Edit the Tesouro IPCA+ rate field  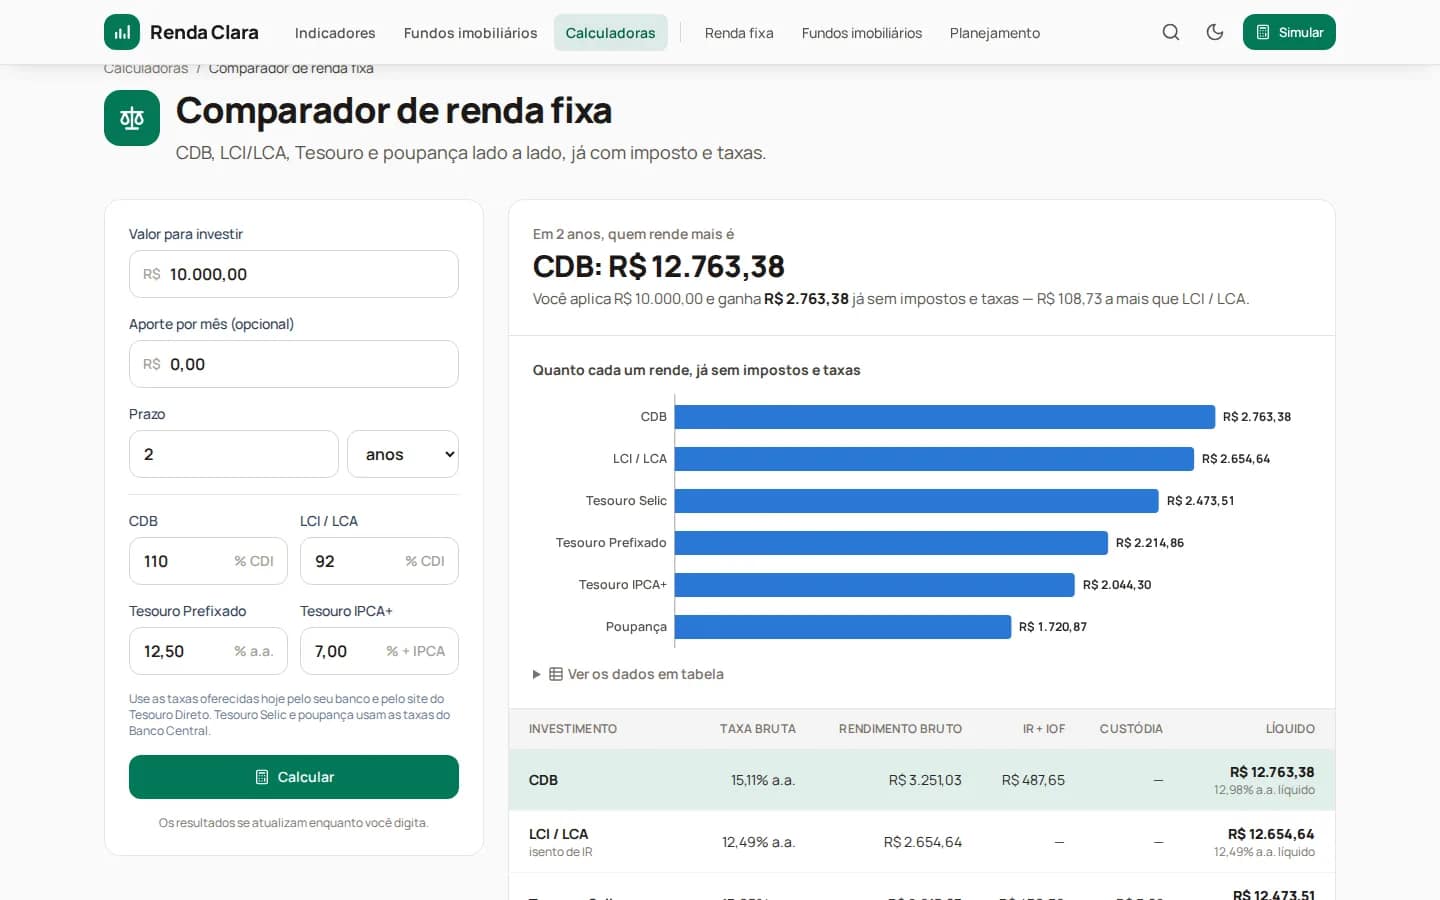tap(379, 651)
